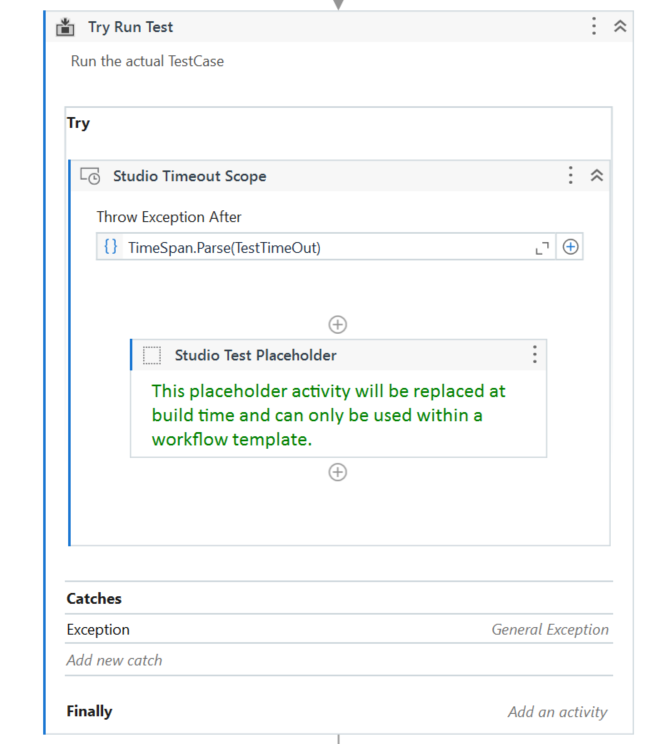Image resolution: width=664 pixels, height=744 pixels.
Task: Click Add an activity in Finally
Action: pos(557,712)
